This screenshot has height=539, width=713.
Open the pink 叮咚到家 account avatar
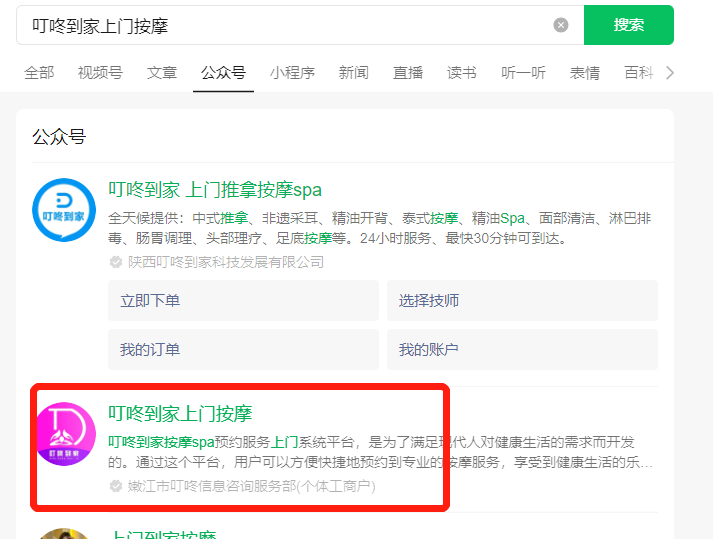pyautogui.click(x=65, y=433)
